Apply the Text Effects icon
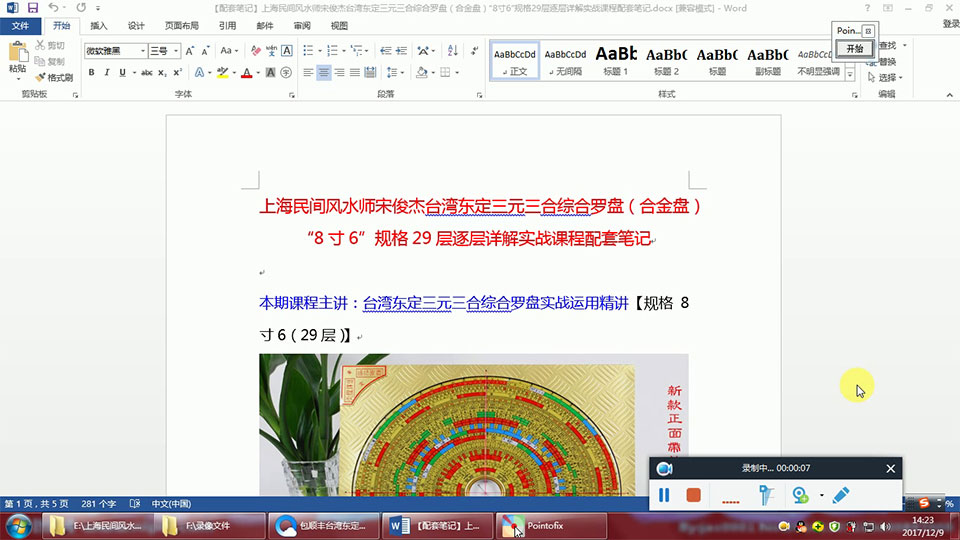This screenshot has height=540, width=960. click(x=200, y=73)
